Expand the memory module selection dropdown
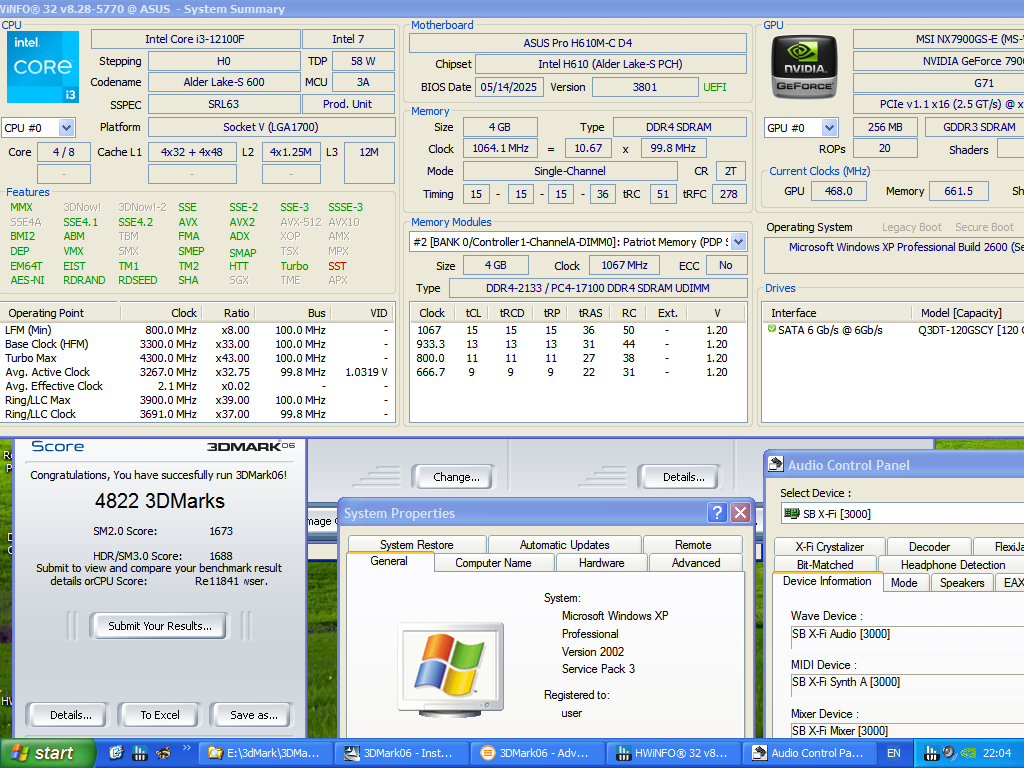 pos(738,242)
